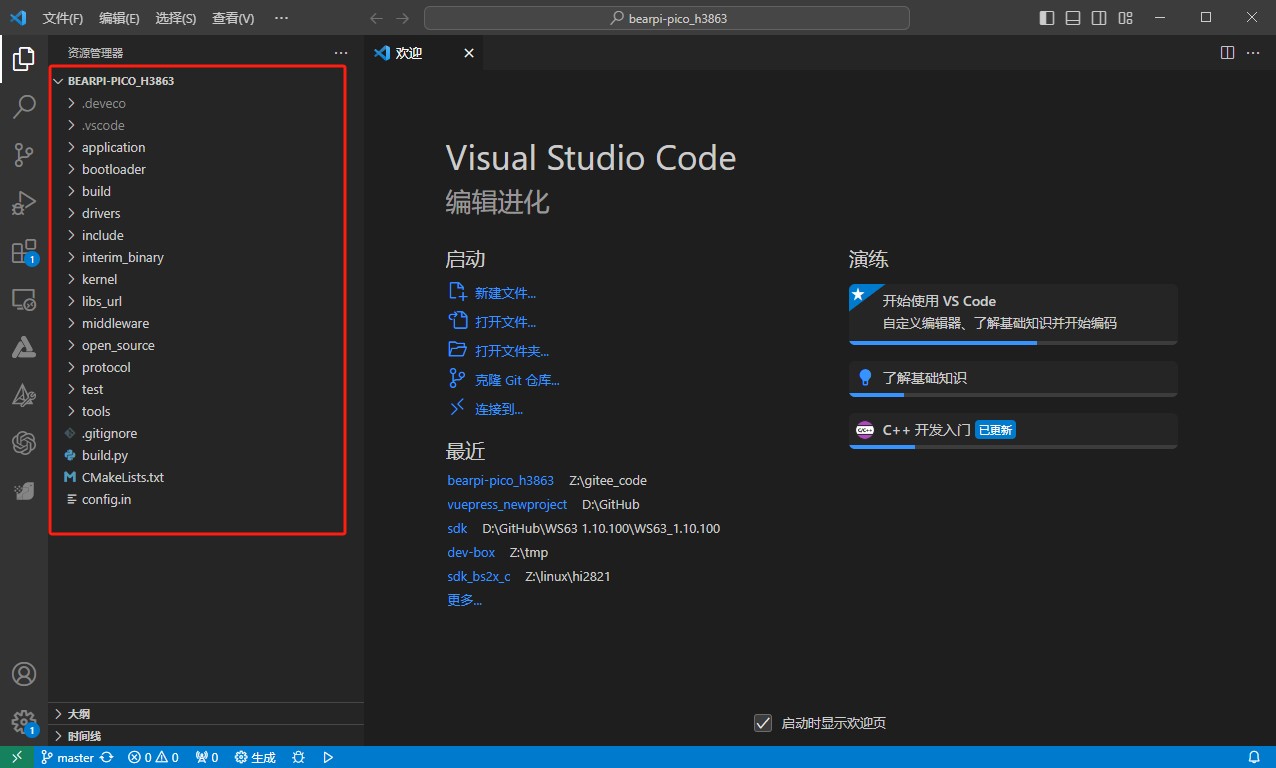Click the 克隆 Git 仓库... link
The height and width of the screenshot is (768, 1276).
pos(517,380)
